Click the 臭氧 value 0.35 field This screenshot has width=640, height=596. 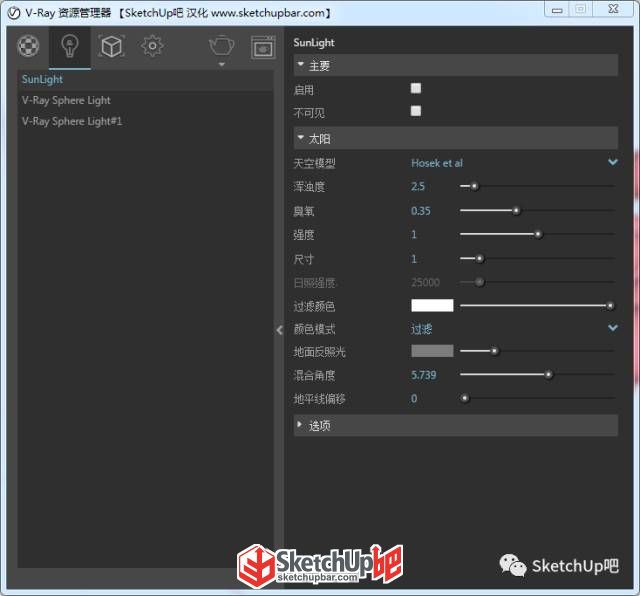click(x=420, y=211)
